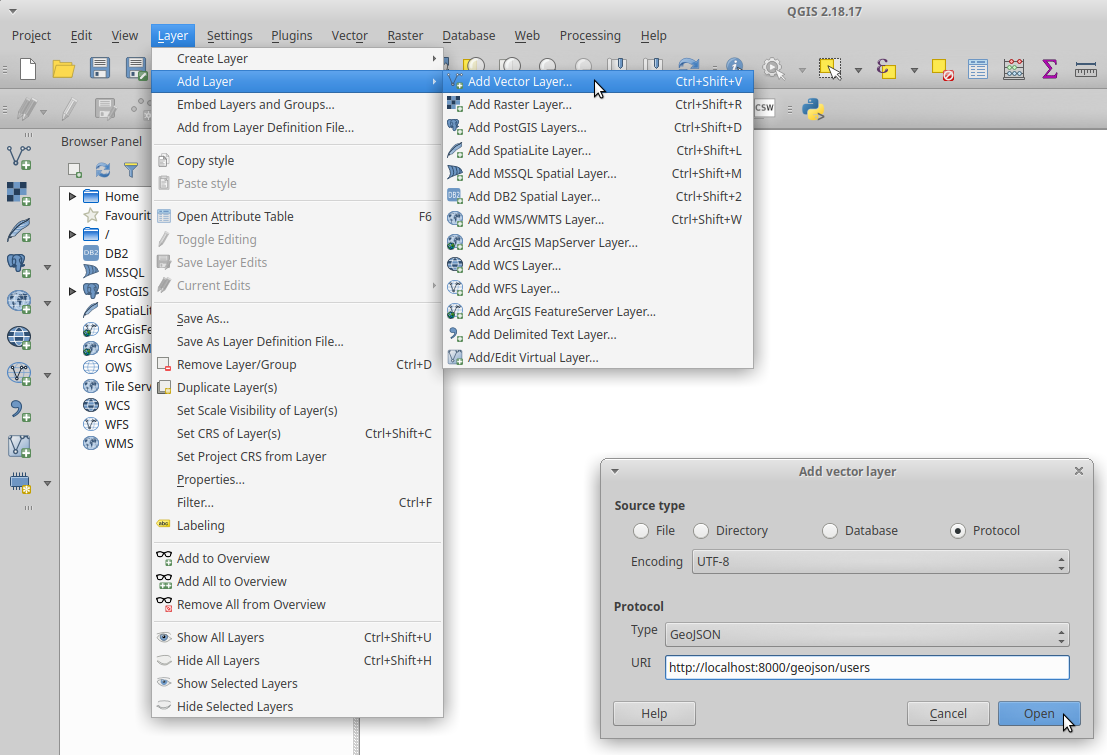This screenshot has width=1107, height=755.
Task: Choose the Directory source type option
Action: 701,531
